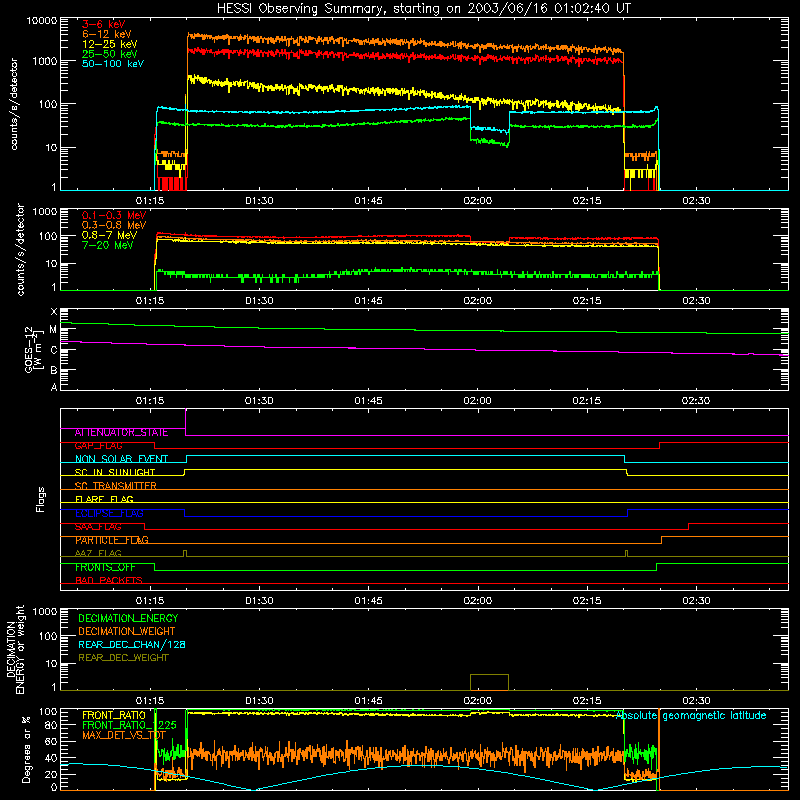This screenshot has width=800, height=800.
Task: Select the 6-12 keV legend label
Action: tap(107, 34)
